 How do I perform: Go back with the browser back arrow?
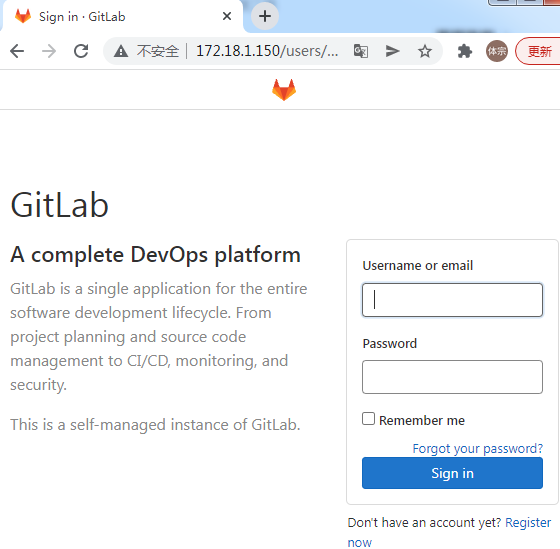pyautogui.click(x=17, y=51)
